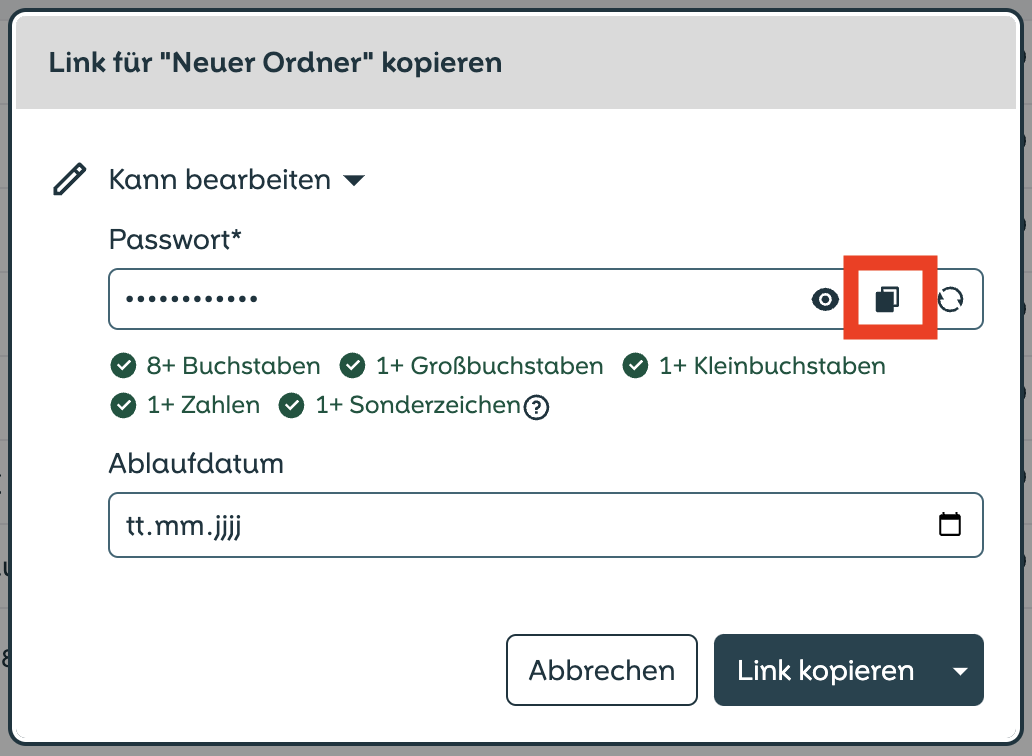Image resolution: width=1032 pixels, height=756 pixels.
Task: Click the 1+ Großbuchstaben checkmark
Action: click(352, 365)
